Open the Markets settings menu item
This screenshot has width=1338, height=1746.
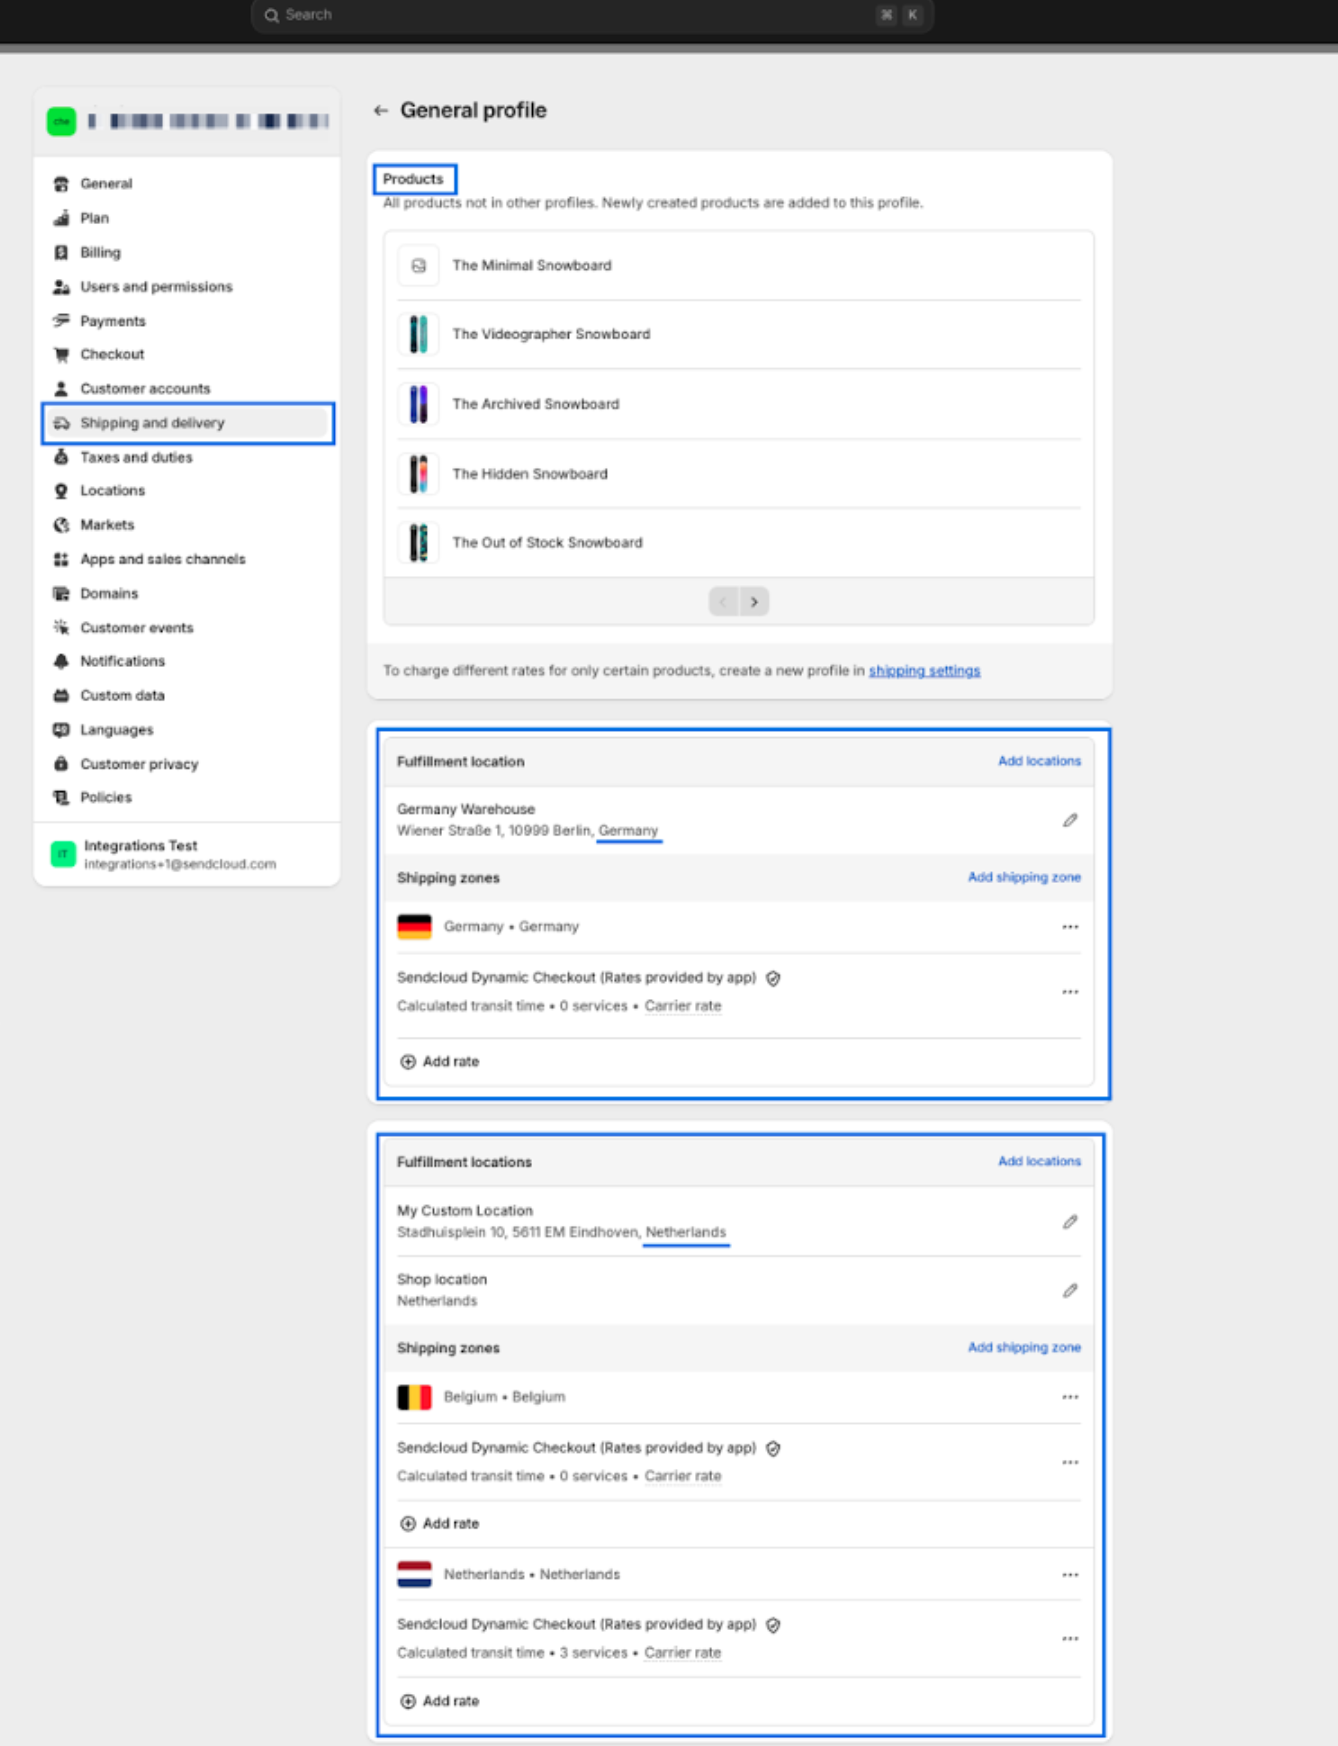point(188,525)
